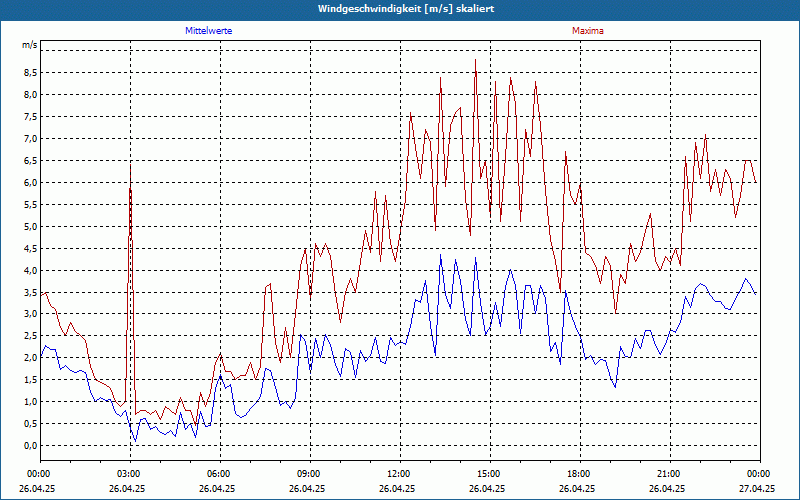Click the 15:00 time label

pos(490,474)
